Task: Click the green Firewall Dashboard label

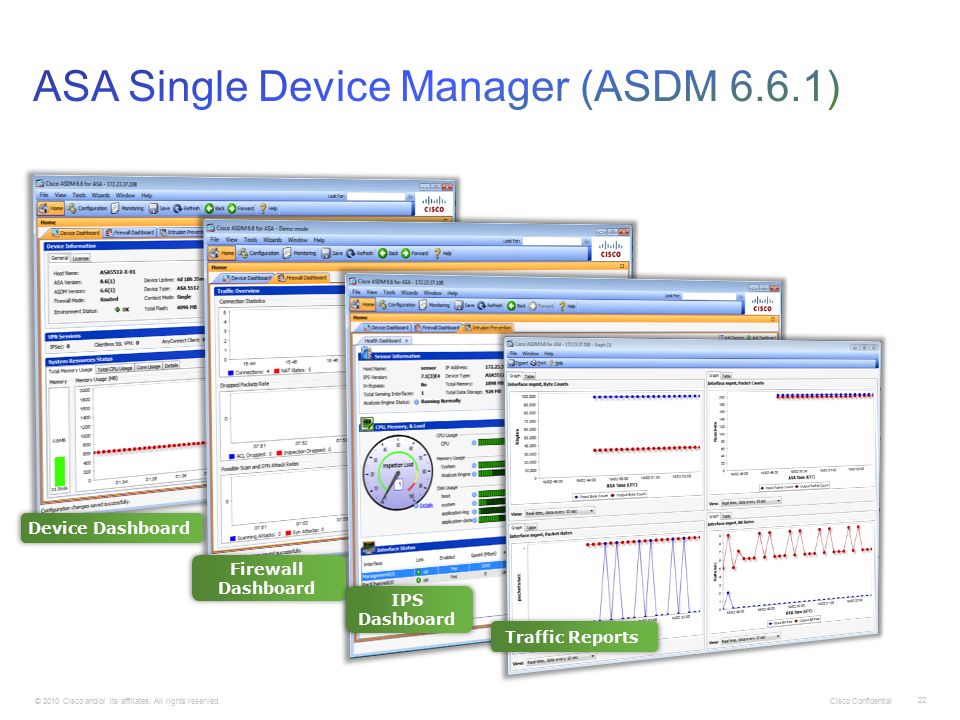Action: point(268,578)
